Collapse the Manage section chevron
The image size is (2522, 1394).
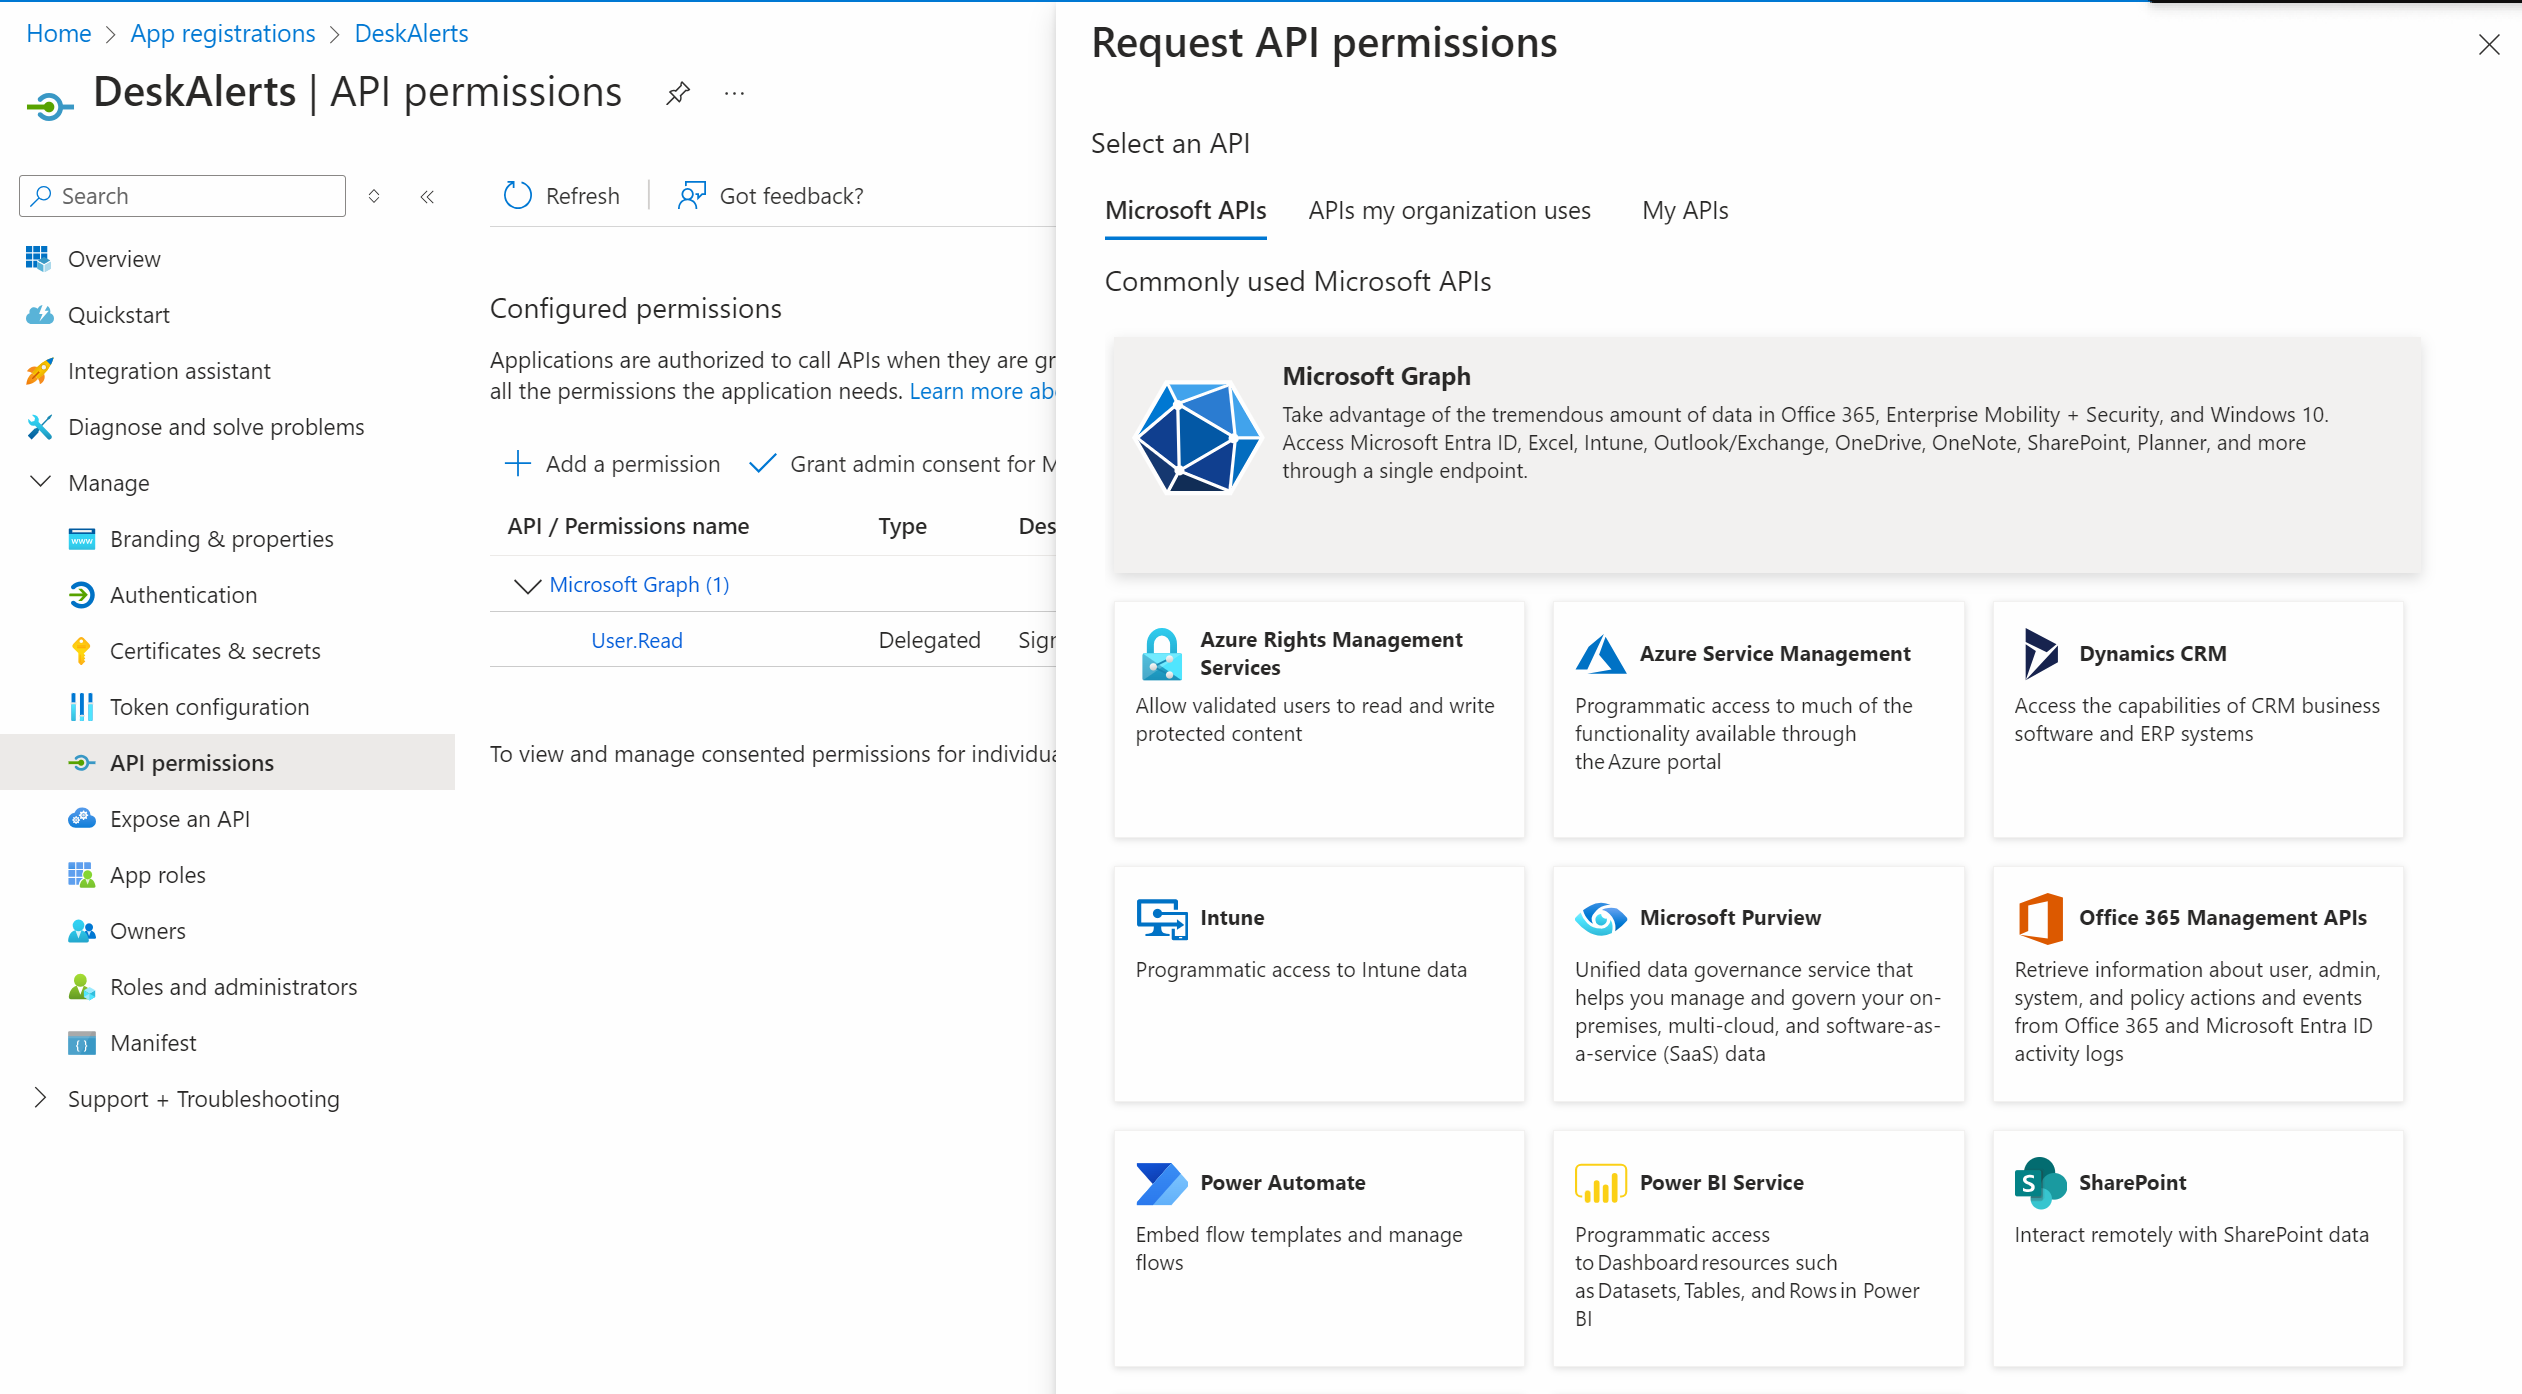click(x=40, y=482)
